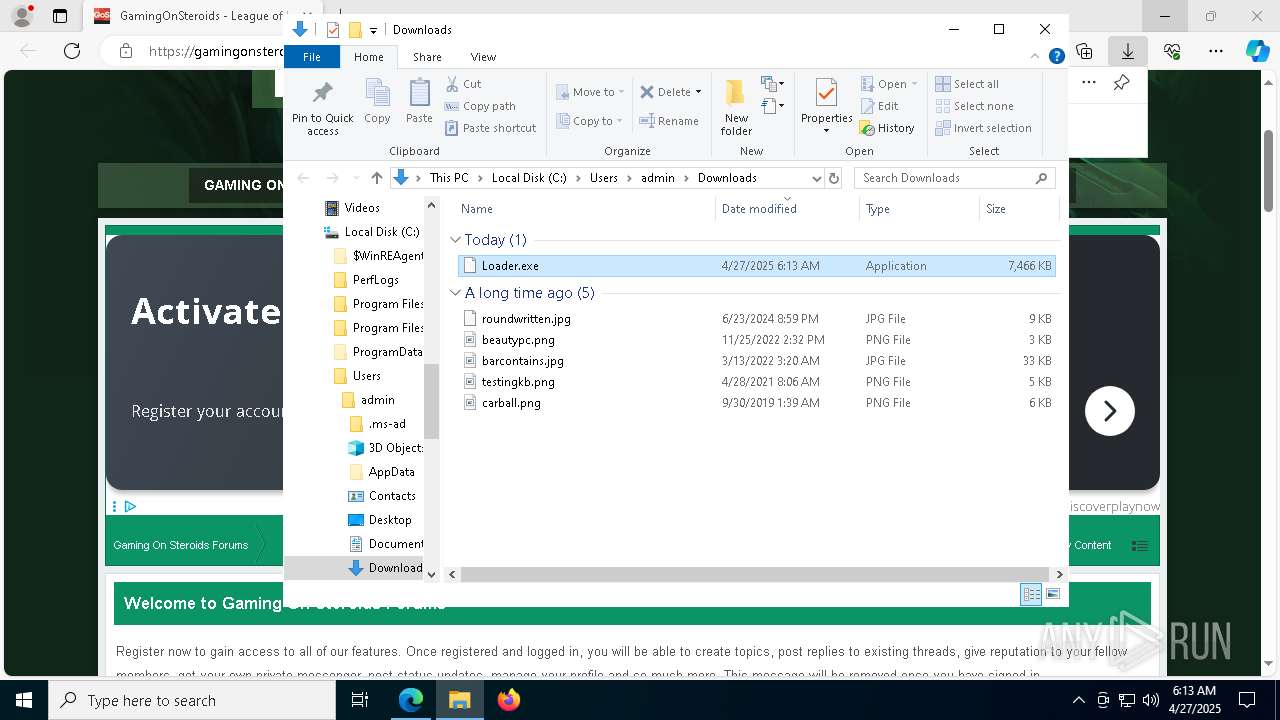Click the Search Downloads field
This screenshot has height=720, width=1280.
tap(955, 178)
